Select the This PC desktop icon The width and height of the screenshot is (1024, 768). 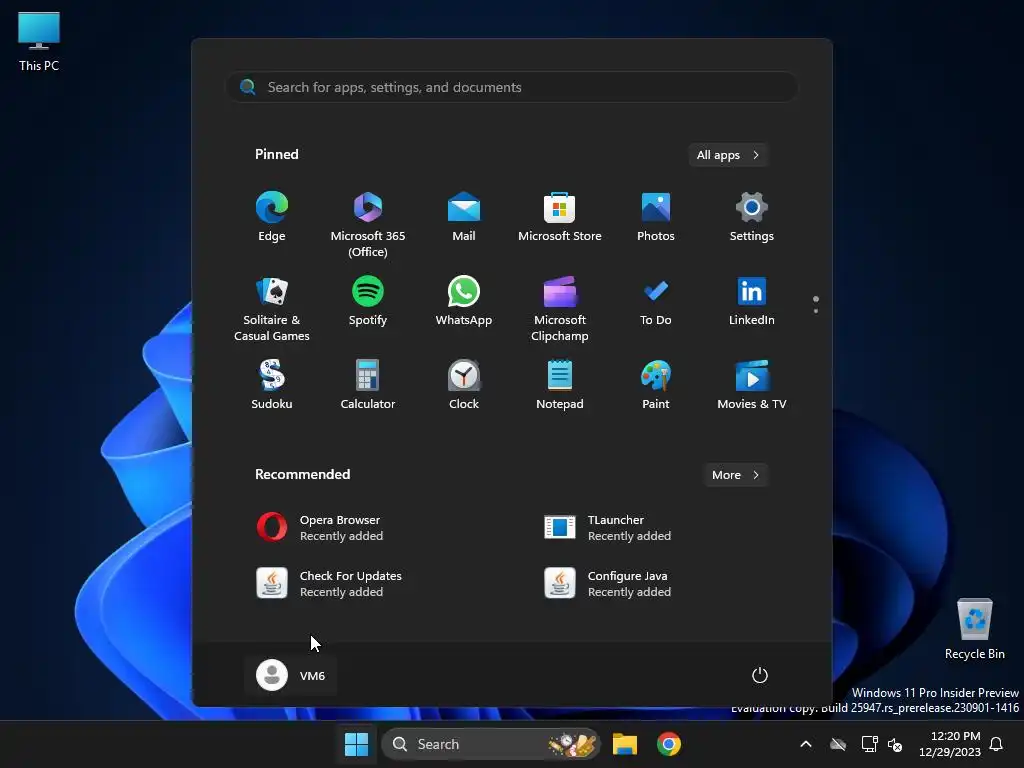click(x=39, y=42)
